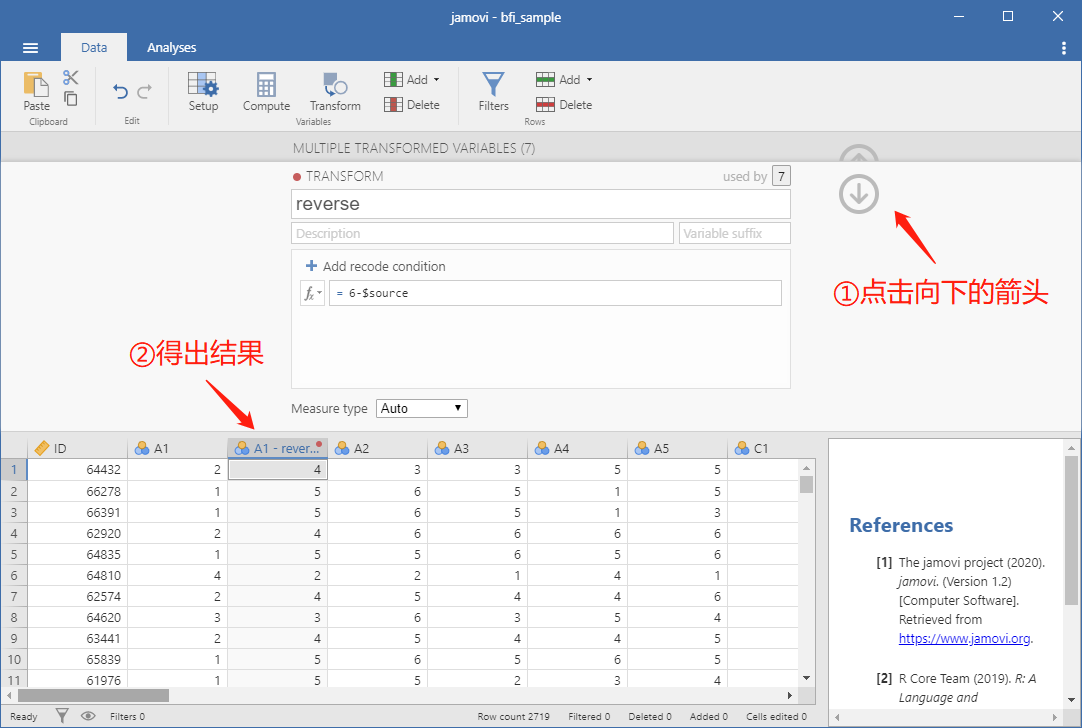Undo the last edit
This screenshot has height=728, width=1082.
pos(120,91)
